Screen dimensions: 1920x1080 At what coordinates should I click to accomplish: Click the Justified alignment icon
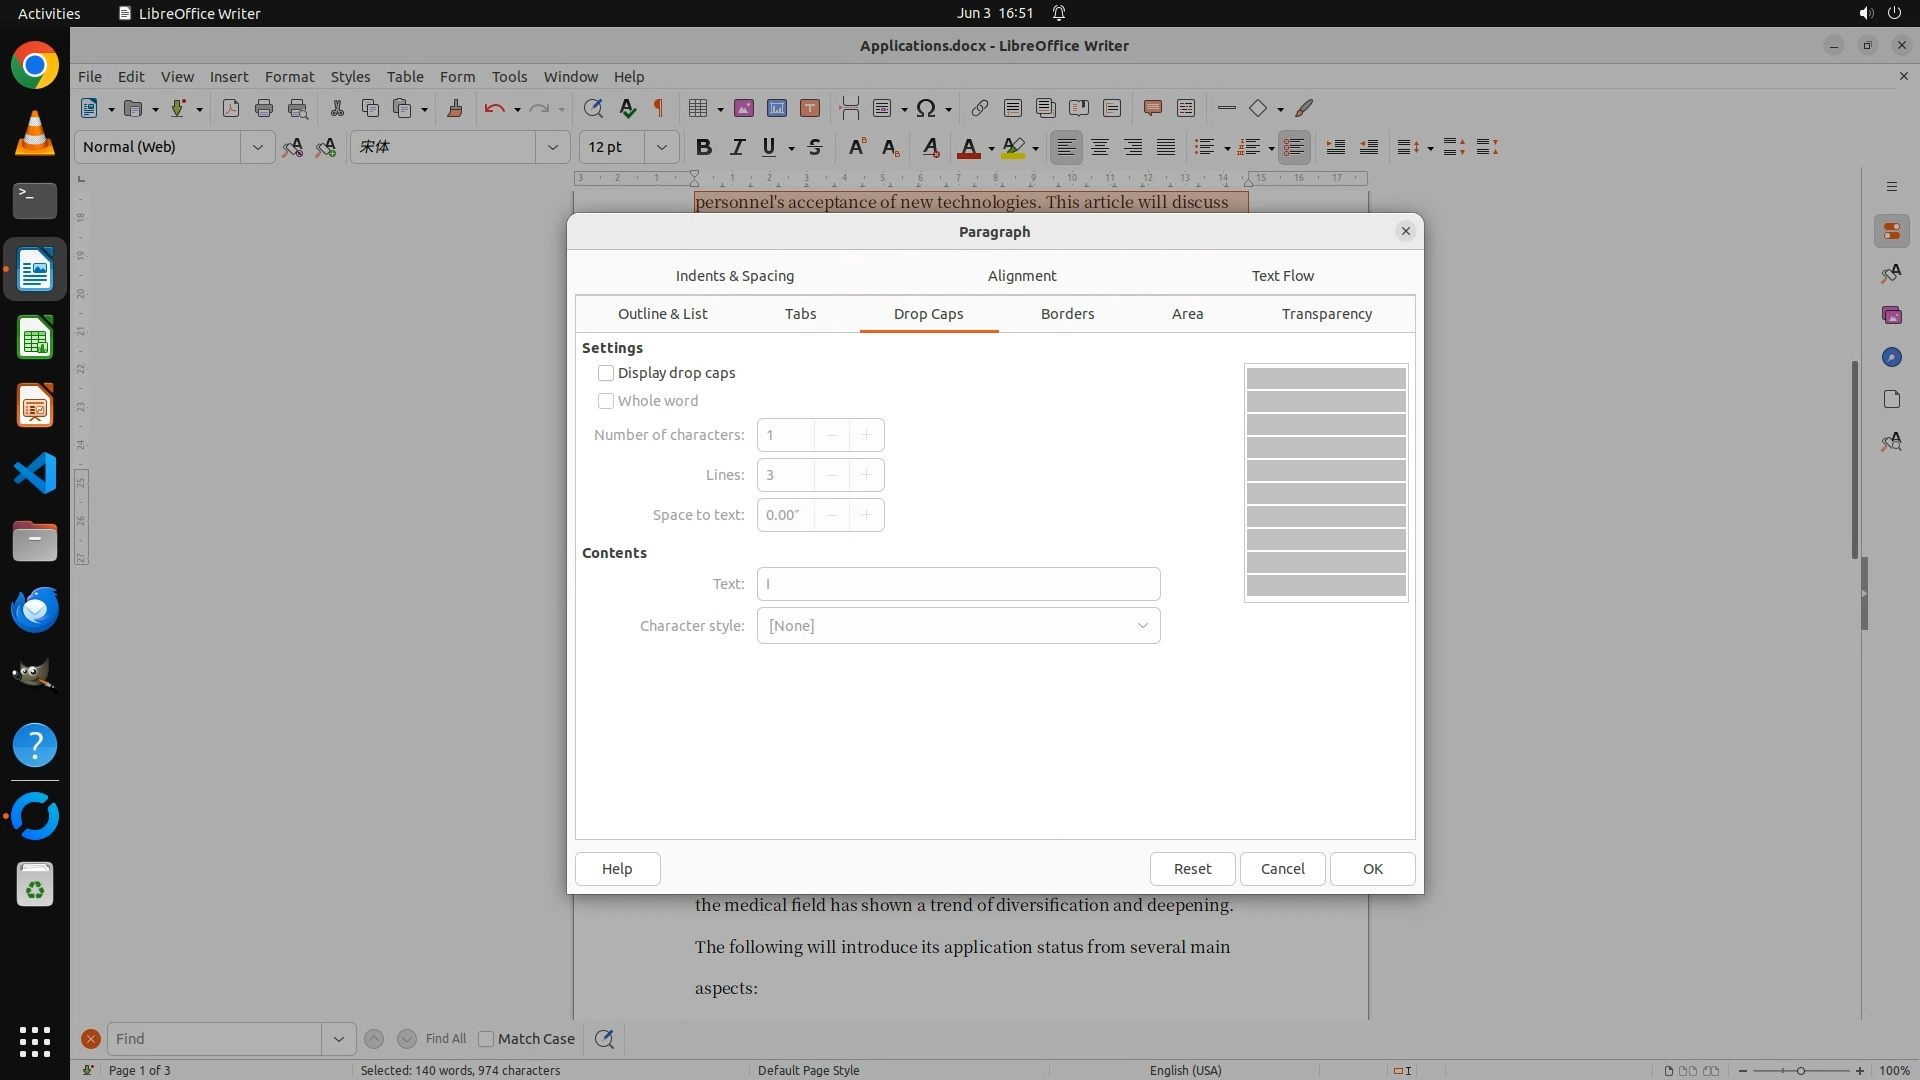pyautogui.click(x=1166, y=147)
